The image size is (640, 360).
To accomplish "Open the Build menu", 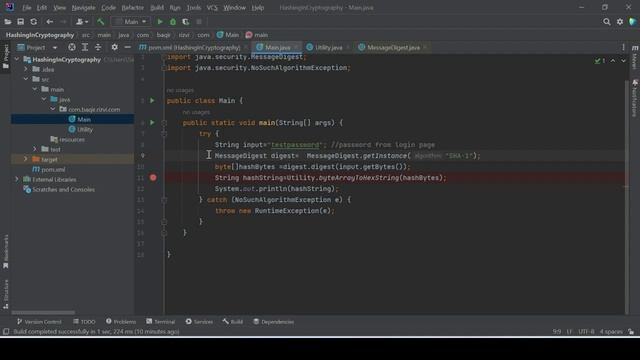I will tap(157, 8).
